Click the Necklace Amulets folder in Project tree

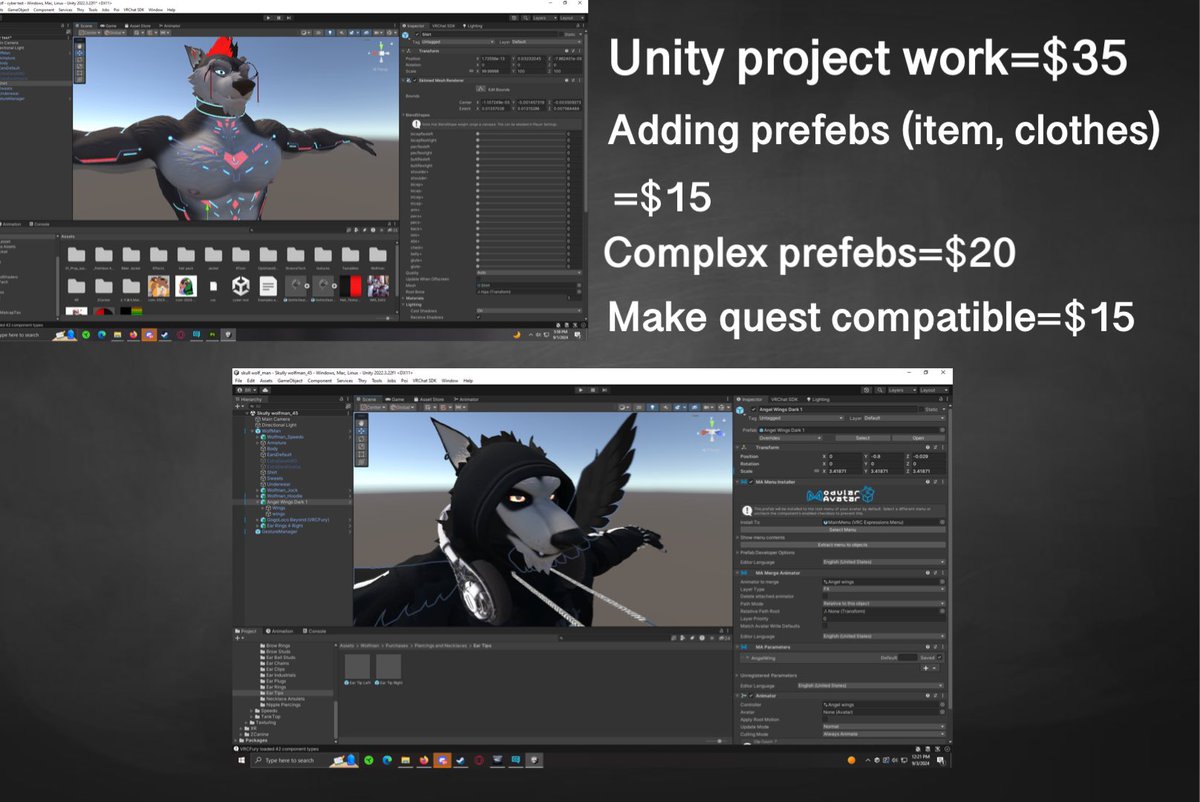click(285, 699)
